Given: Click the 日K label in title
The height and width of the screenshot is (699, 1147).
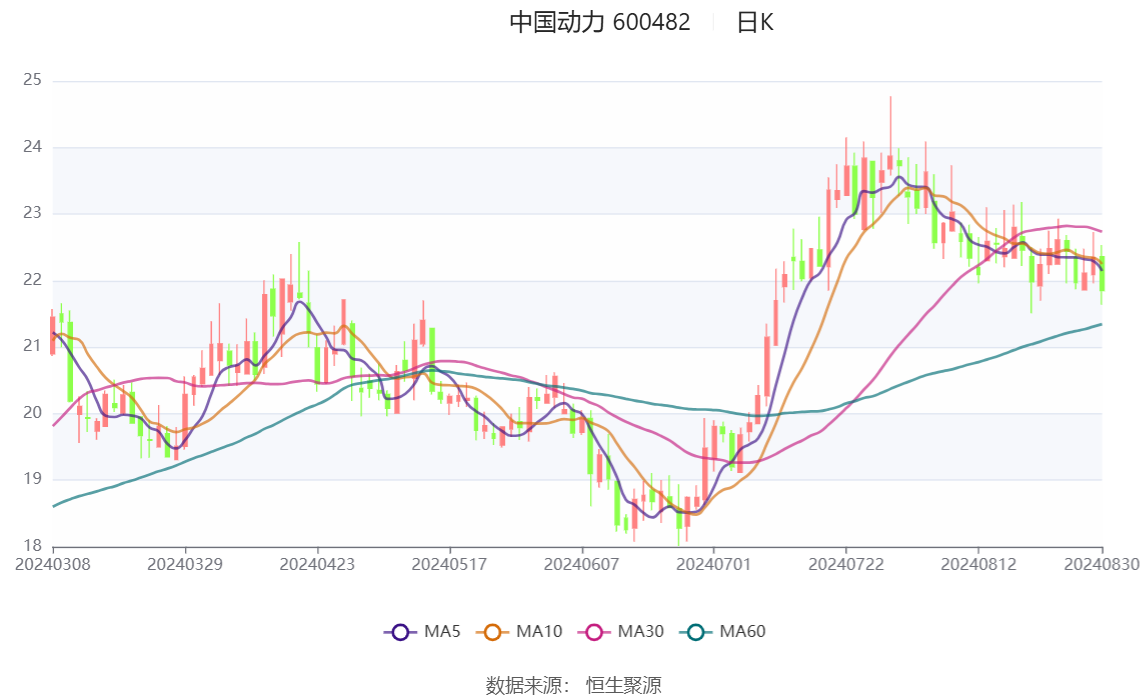Looking at the screenshot, I should pos(755,22).
